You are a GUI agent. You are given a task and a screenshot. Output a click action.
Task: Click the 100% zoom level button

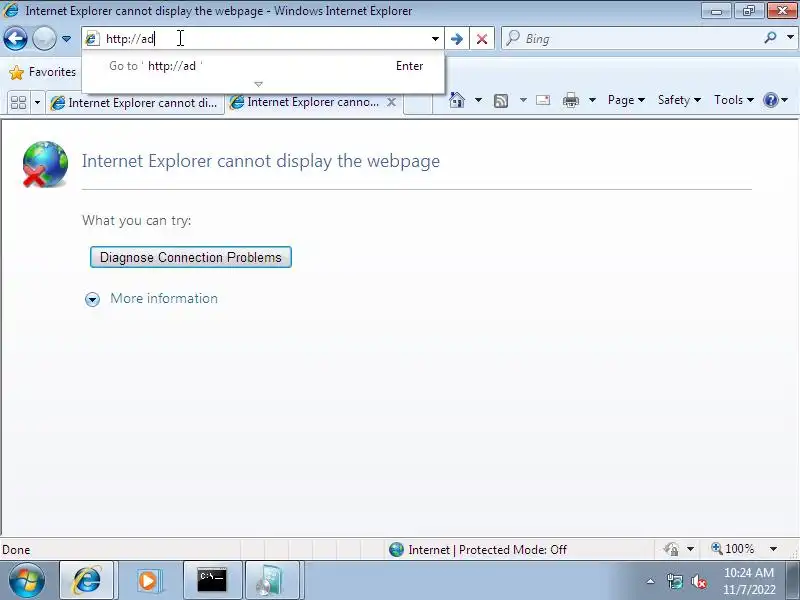coord(733,549)
